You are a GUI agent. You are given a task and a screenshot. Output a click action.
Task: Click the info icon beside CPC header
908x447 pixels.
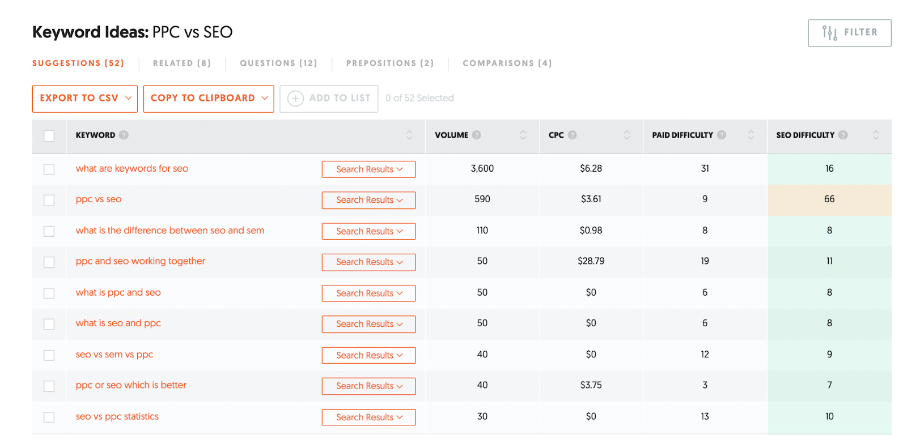tap(573, 135)
